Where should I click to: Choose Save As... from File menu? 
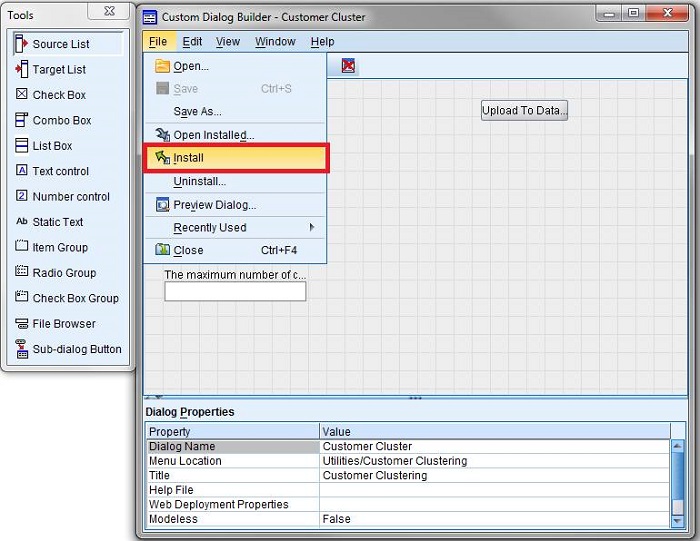point(235,112)
